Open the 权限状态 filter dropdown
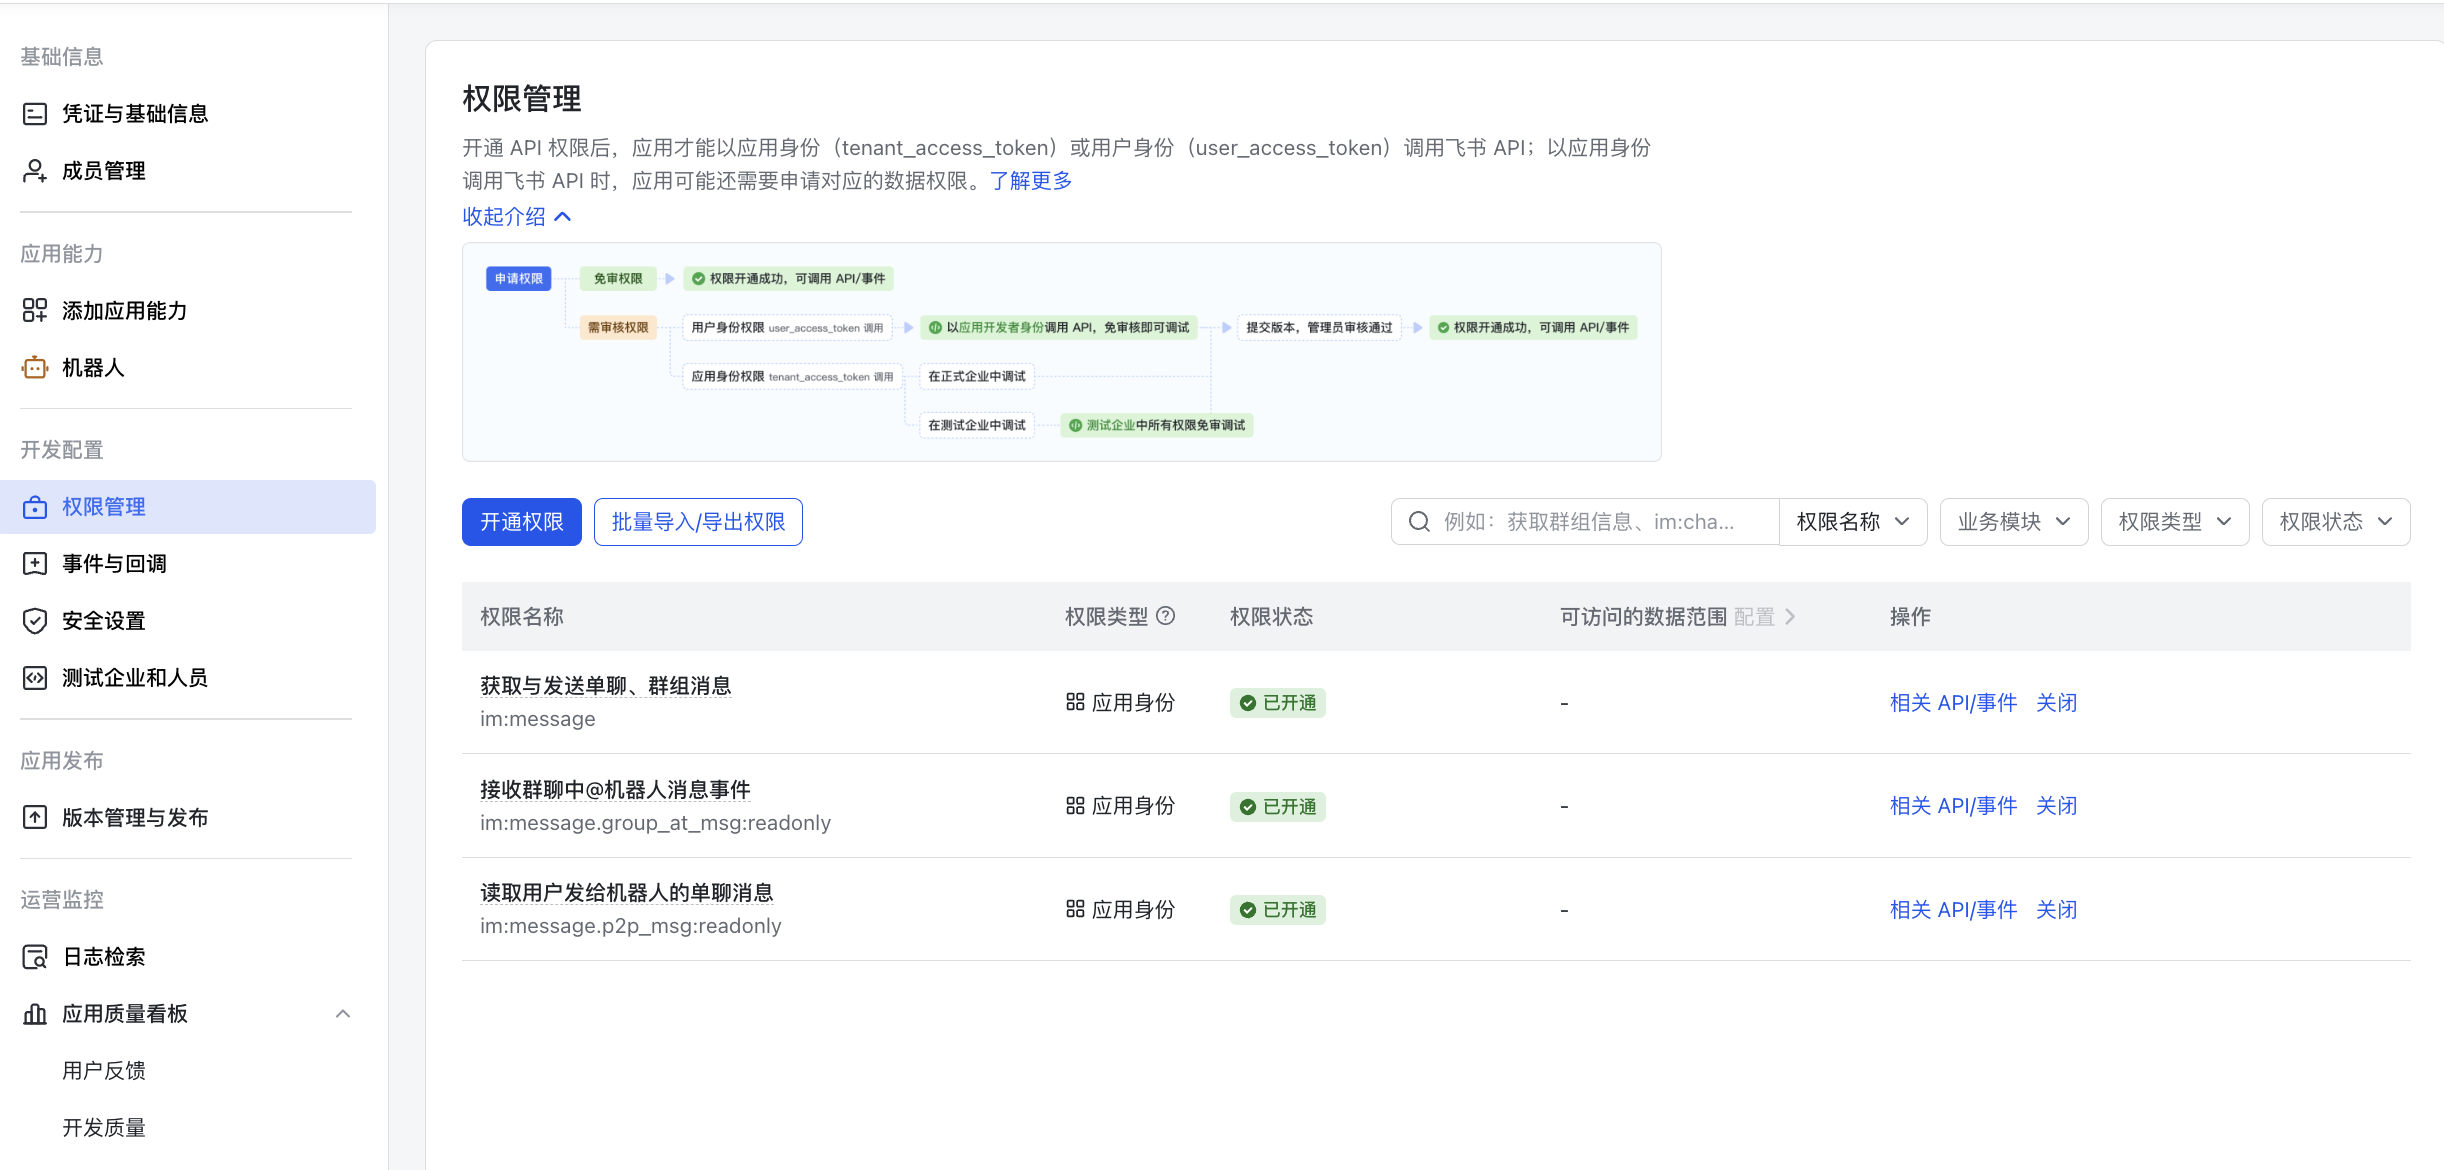The width and height of the screenshot is (2444, 1170). 2335,522
